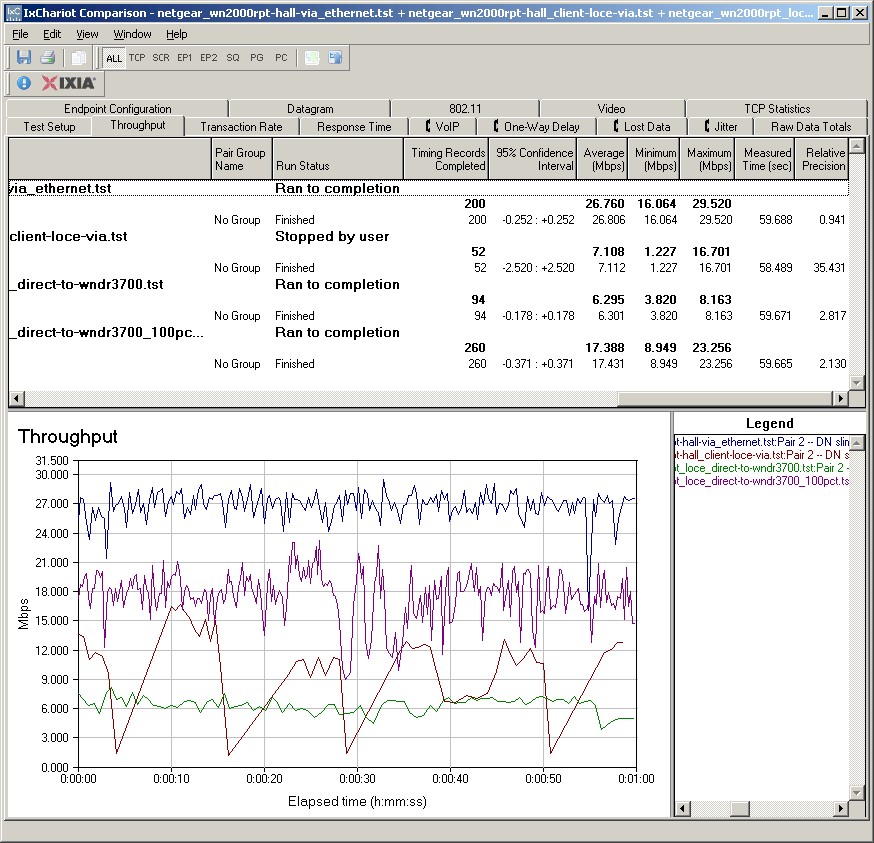This screenshot has height=843, width=874.
Task: Open the Help menu
Action: coord(177,34)
